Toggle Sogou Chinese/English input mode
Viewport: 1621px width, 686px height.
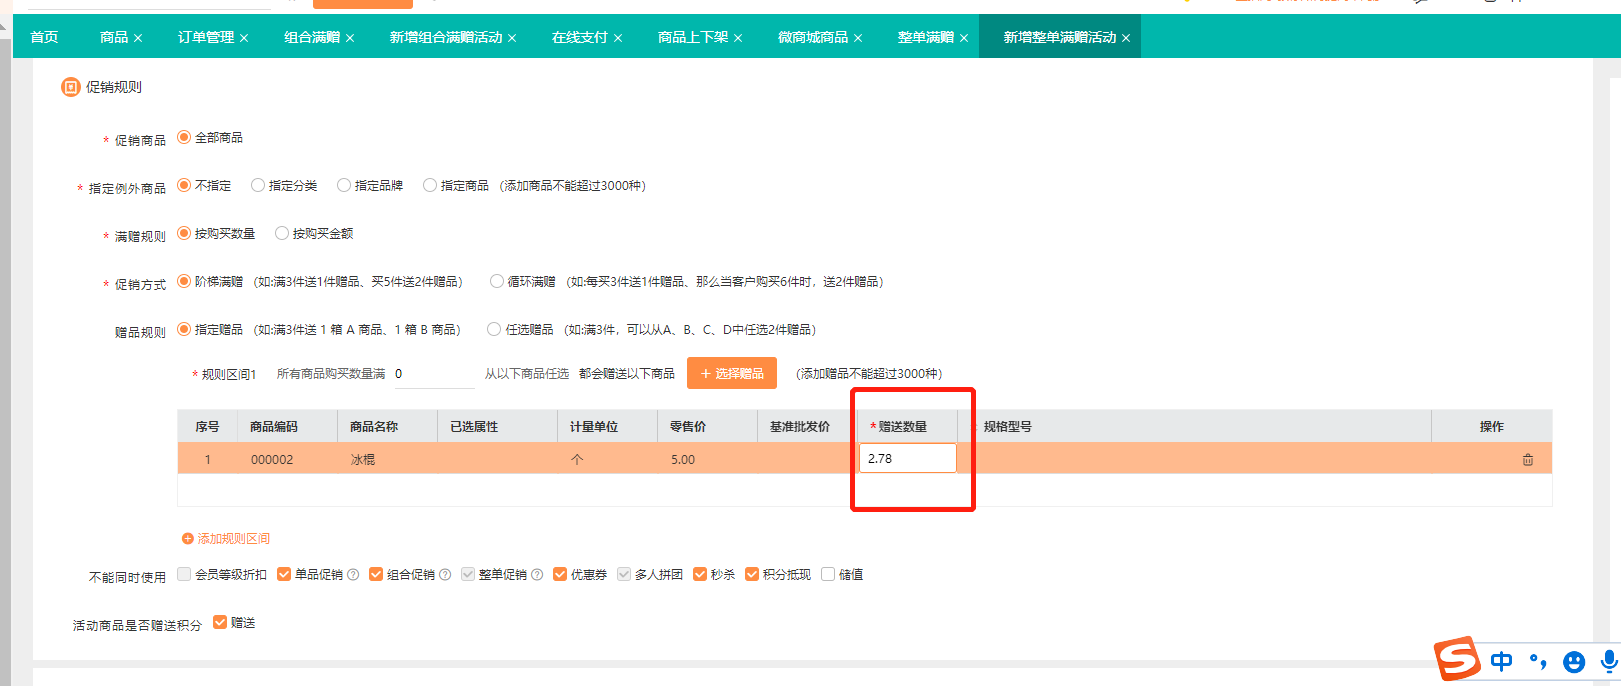point(1501,661)
